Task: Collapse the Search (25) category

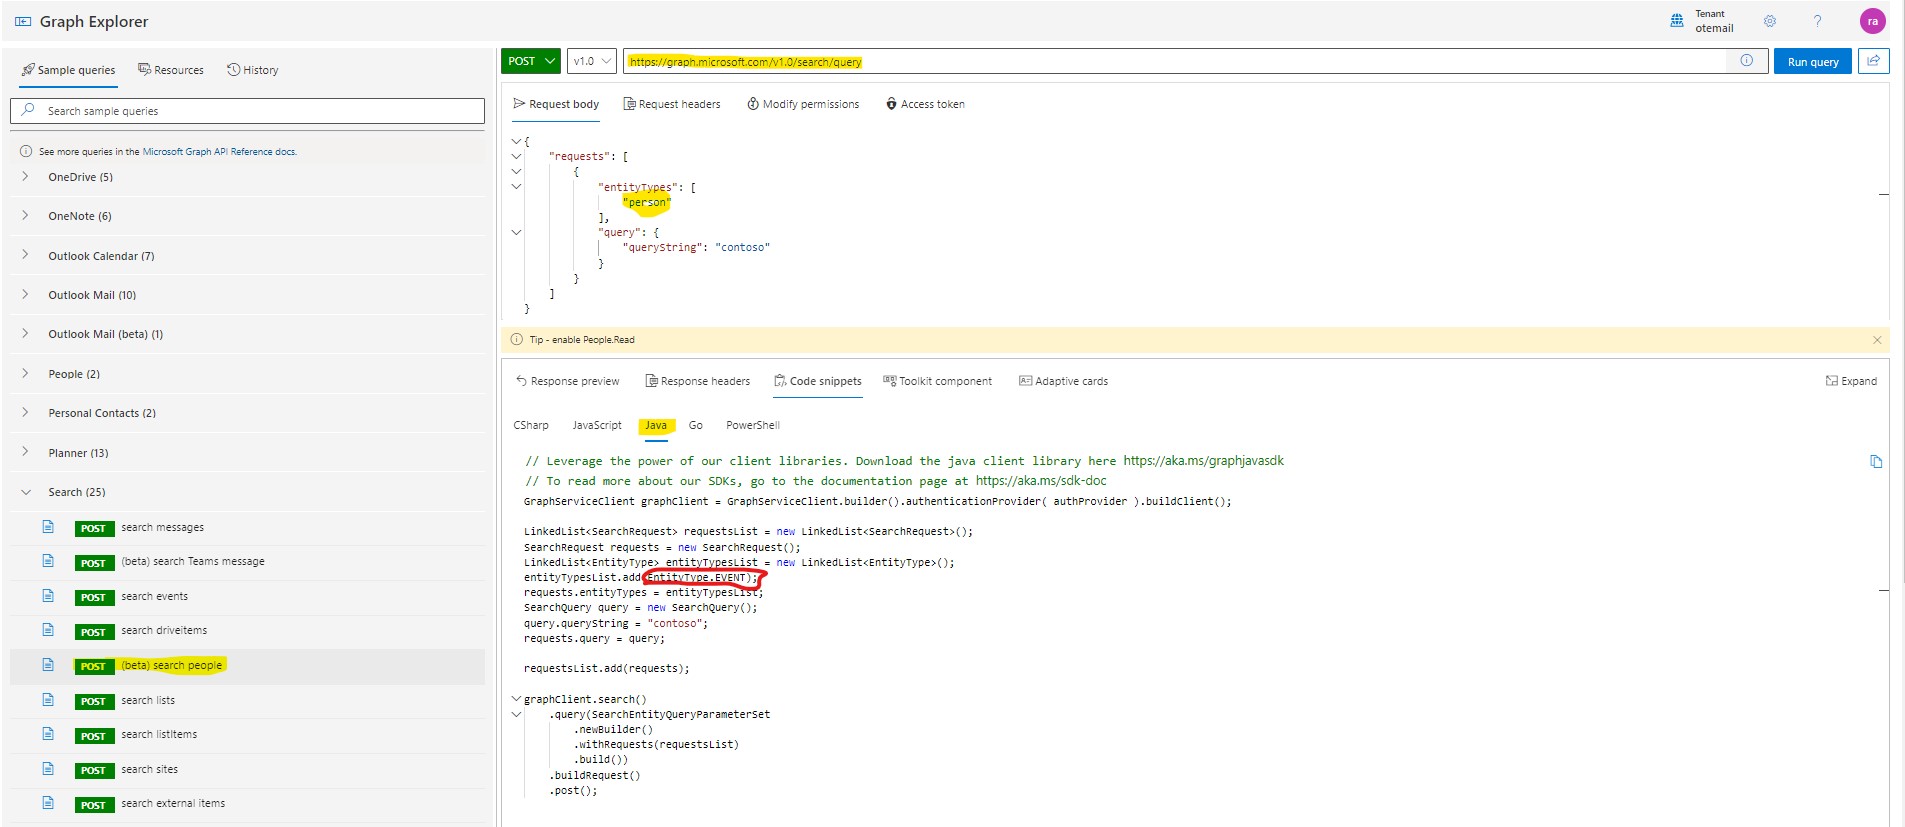Action: coord(25,492)
